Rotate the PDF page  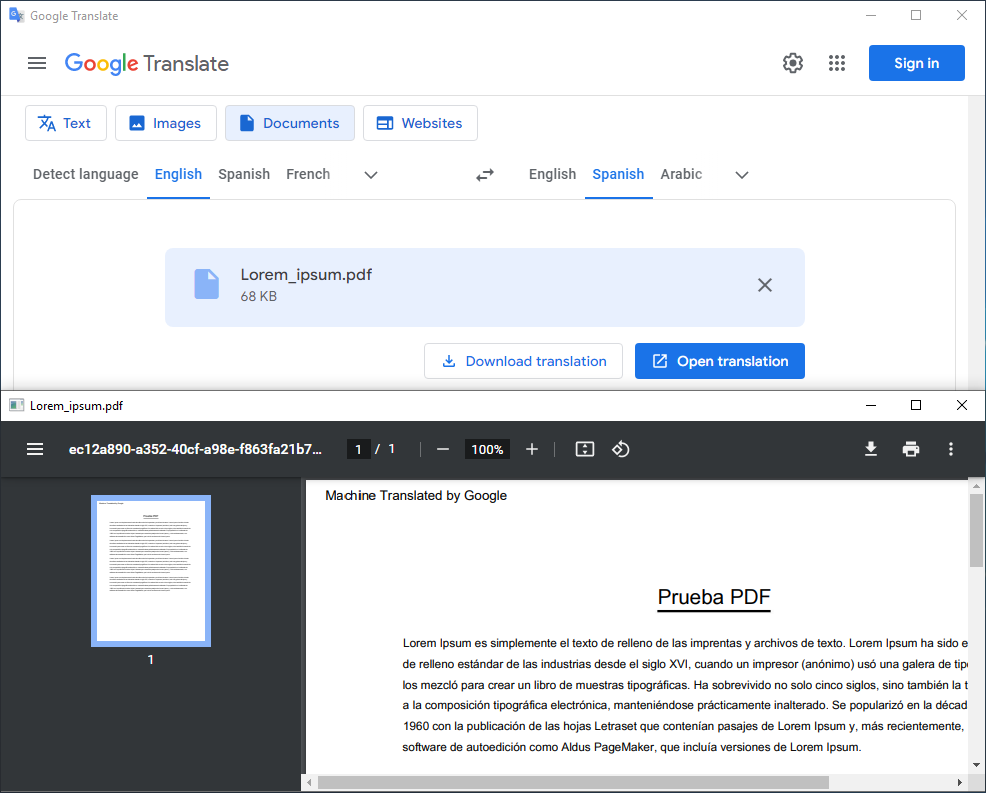[620, 449]
